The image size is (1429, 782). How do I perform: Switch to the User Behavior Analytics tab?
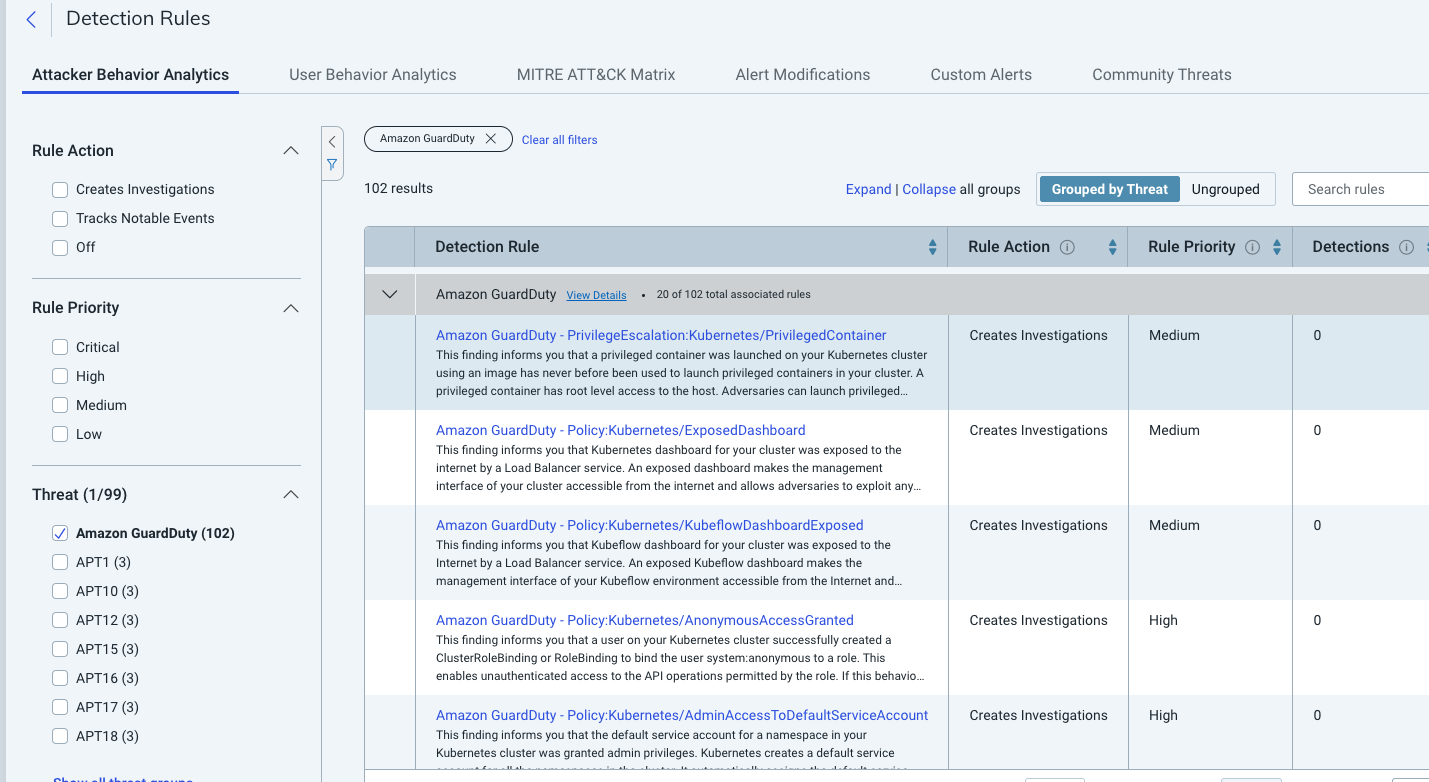(372, 74)
